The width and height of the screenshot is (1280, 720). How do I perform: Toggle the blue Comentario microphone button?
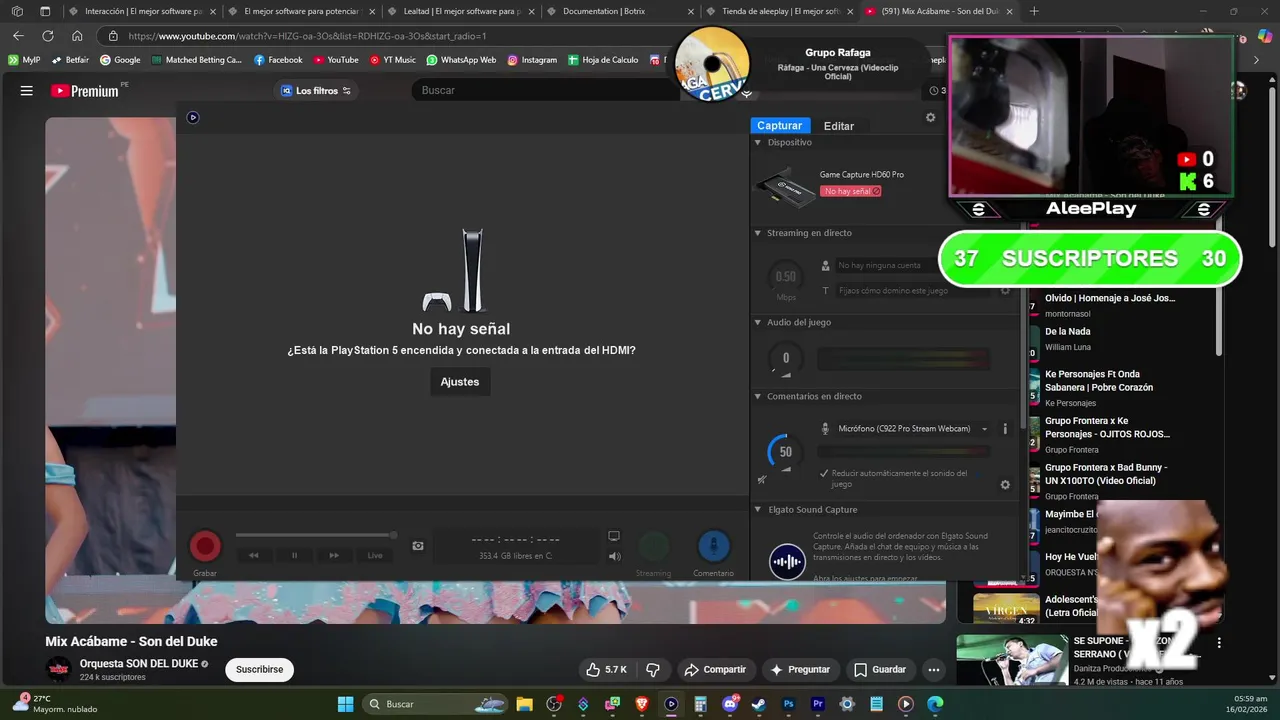713,546
